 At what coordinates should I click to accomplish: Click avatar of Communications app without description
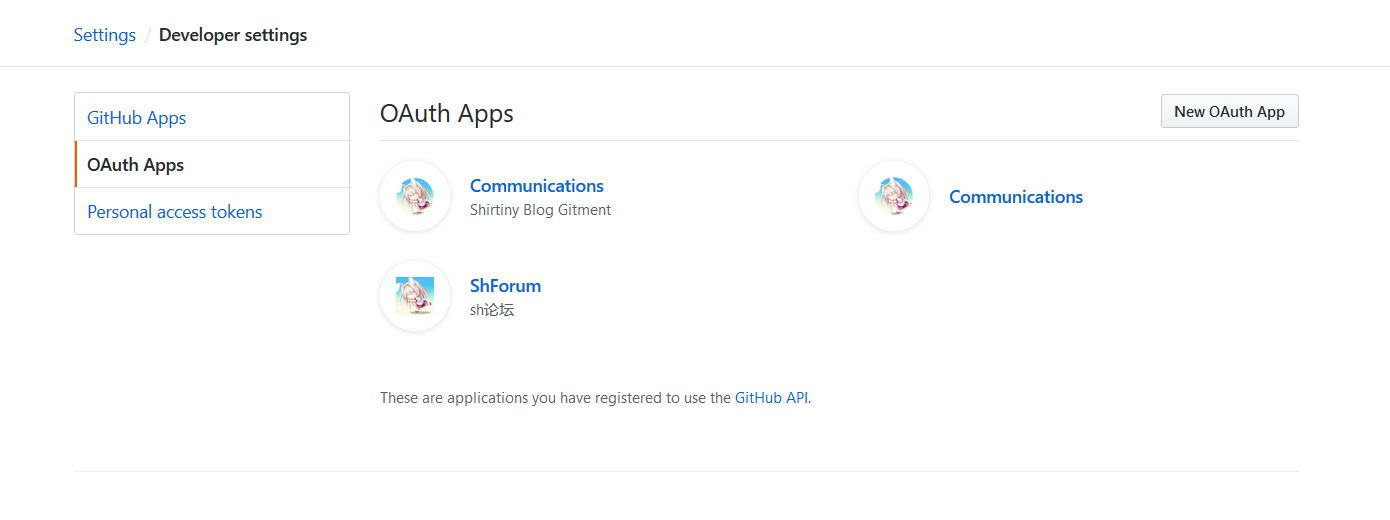[x=894, y=196]
